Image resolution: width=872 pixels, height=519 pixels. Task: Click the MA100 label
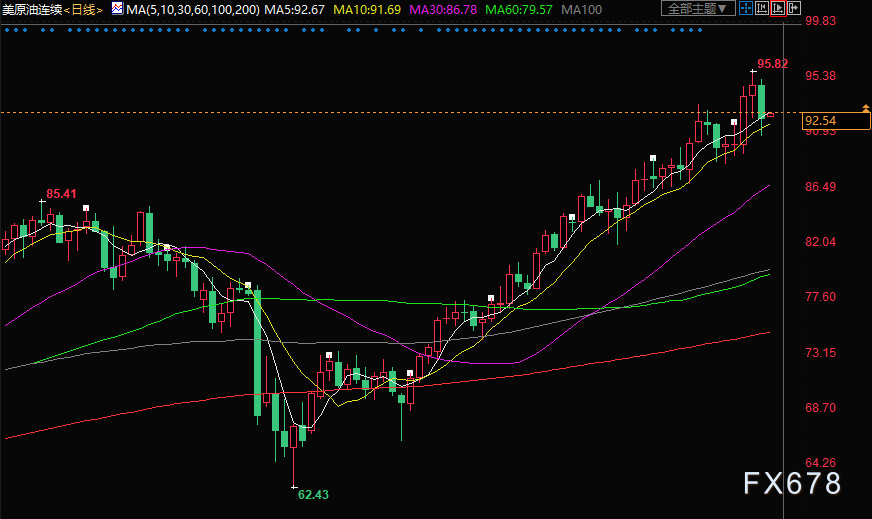tap(581, 9)
